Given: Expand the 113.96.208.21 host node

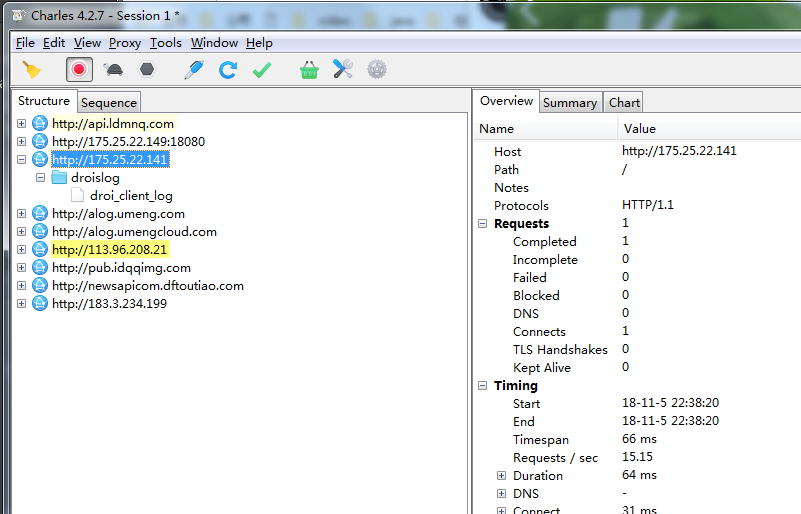Looking at the screenshot, I should point(21,249).
